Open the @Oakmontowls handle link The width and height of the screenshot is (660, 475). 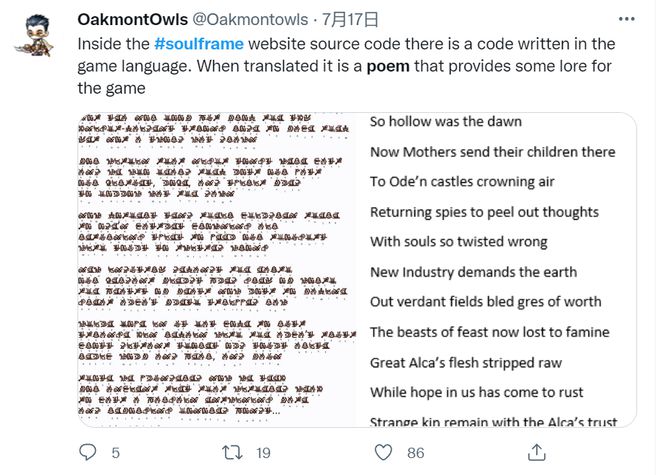pos(250,19)
